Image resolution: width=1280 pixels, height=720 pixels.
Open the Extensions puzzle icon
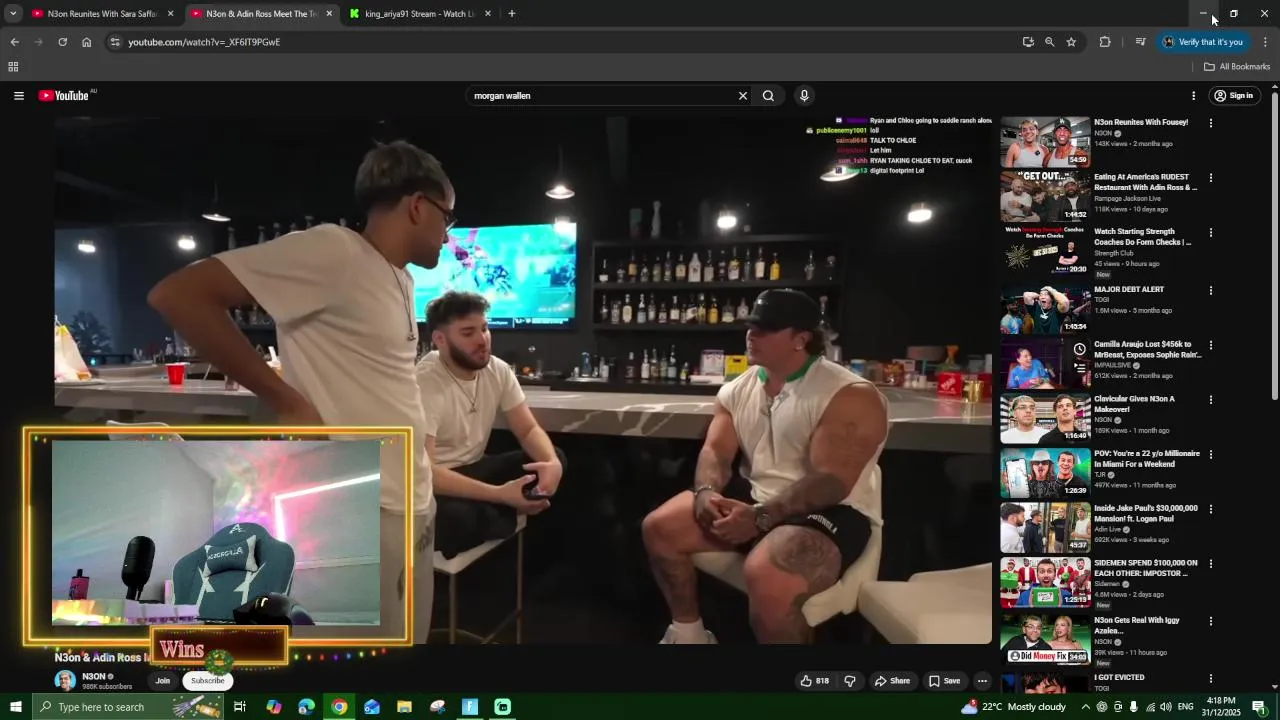[1105, 42]
